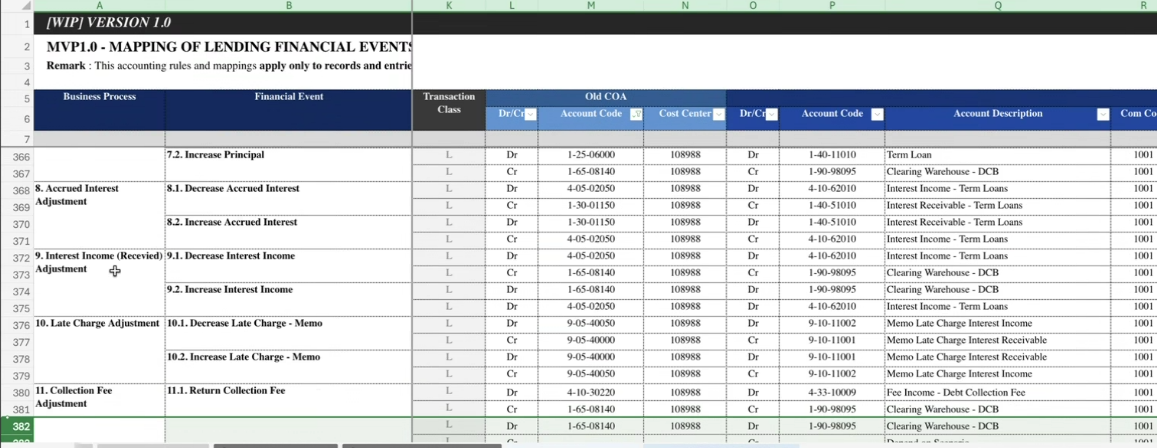This screenshot has width=1157, height=448.
Task: Select row 382 header
Action: coord(21,427)
